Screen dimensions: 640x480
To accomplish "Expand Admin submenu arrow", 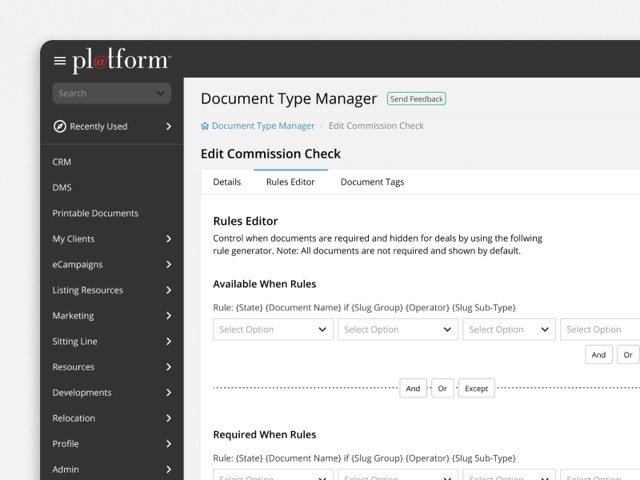I will (169, 469).
